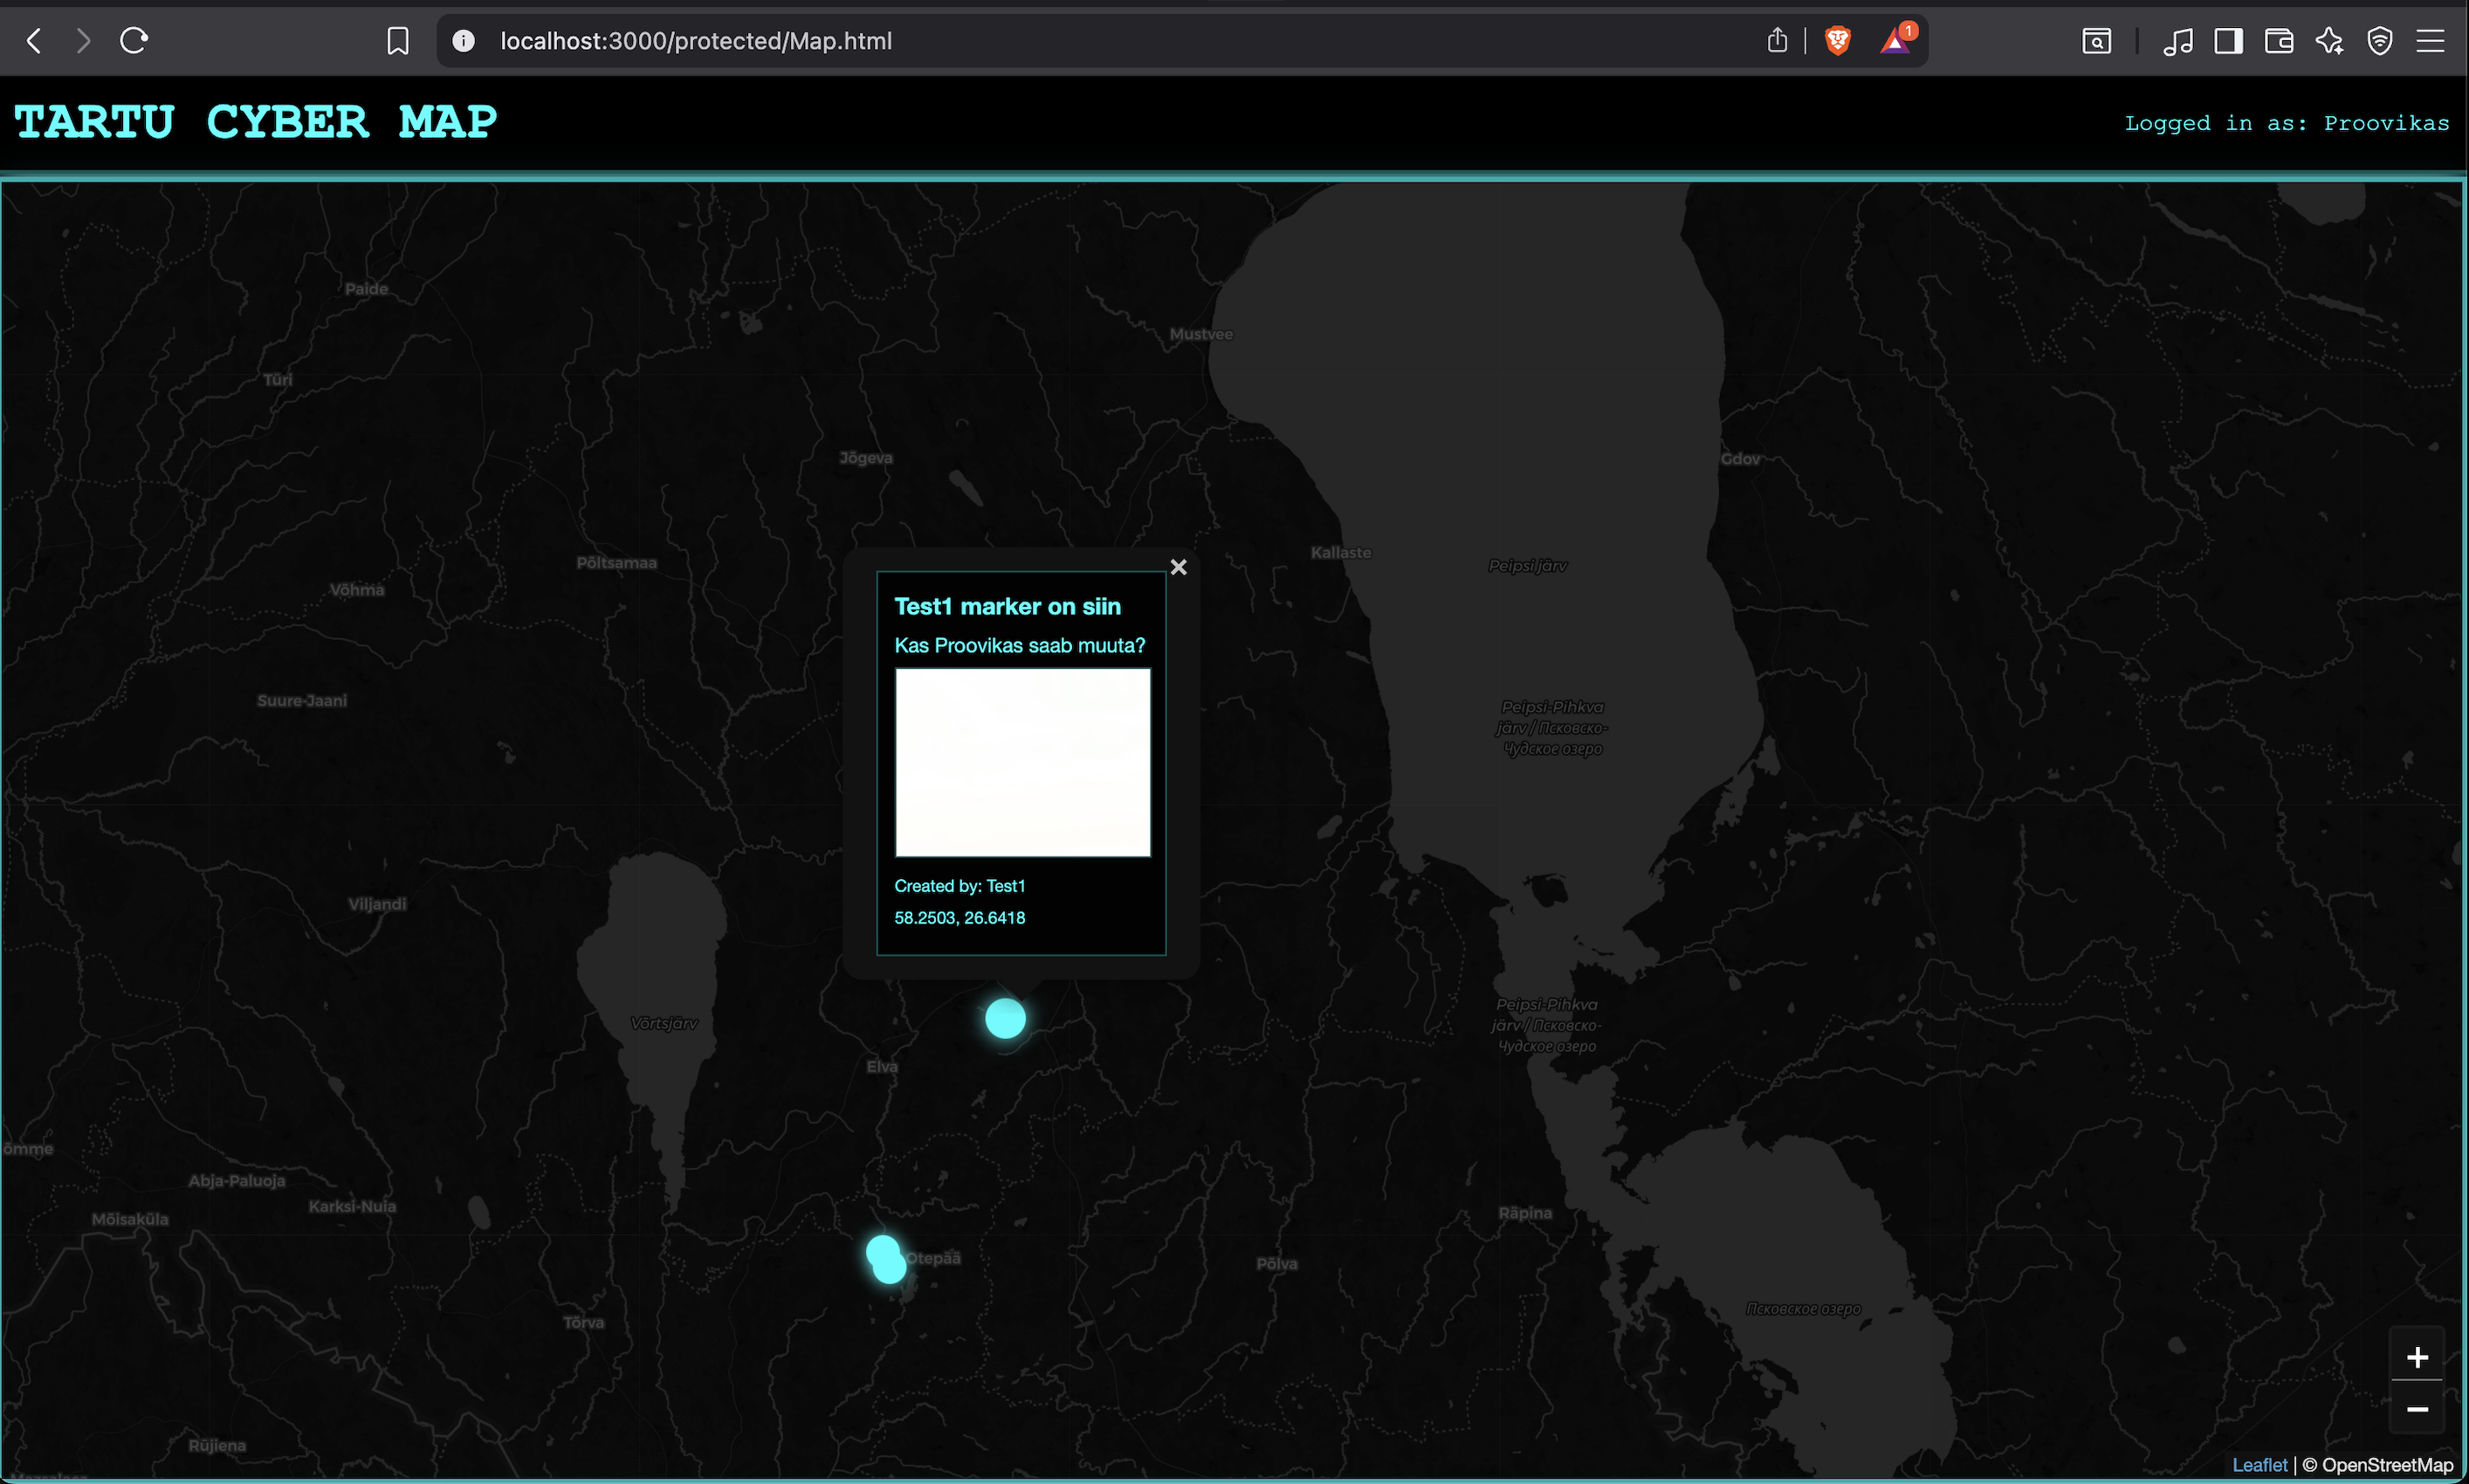Click the Türi map label
The width and height of the screenshot is (2469, 1484).
(x=278, y=379)
